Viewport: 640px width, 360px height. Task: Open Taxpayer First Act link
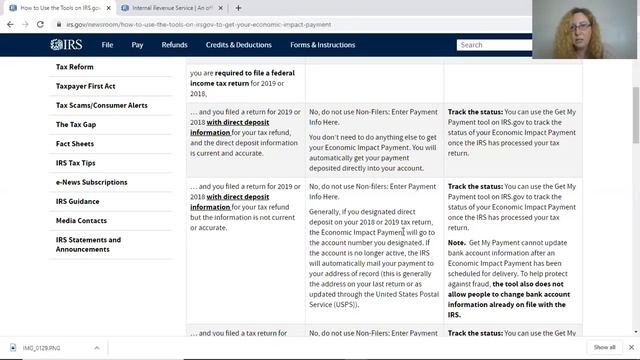[x=86, y=86]
